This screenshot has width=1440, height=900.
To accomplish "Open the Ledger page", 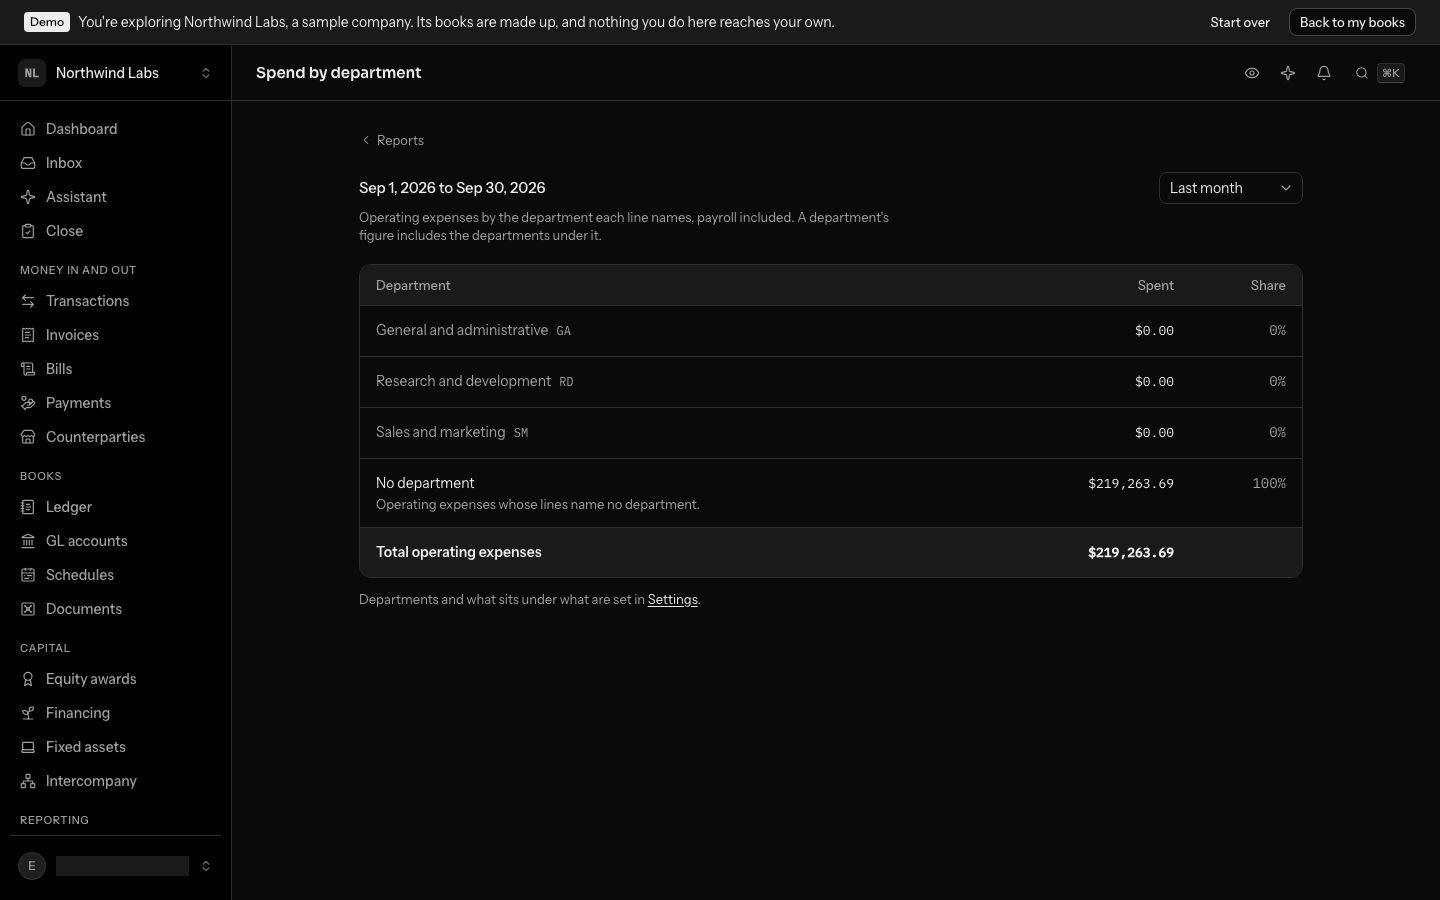I will [x=115, y=507].
